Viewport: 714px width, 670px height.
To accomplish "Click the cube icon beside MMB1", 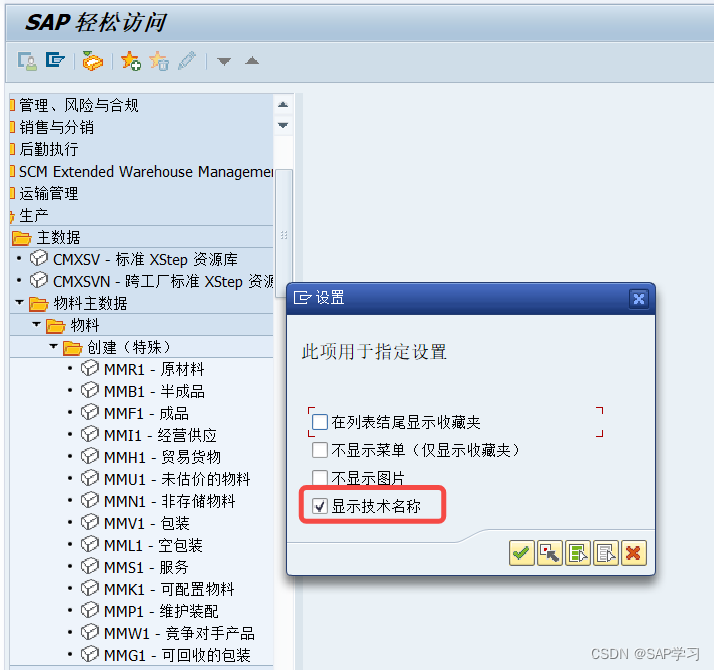I will 90,390.
